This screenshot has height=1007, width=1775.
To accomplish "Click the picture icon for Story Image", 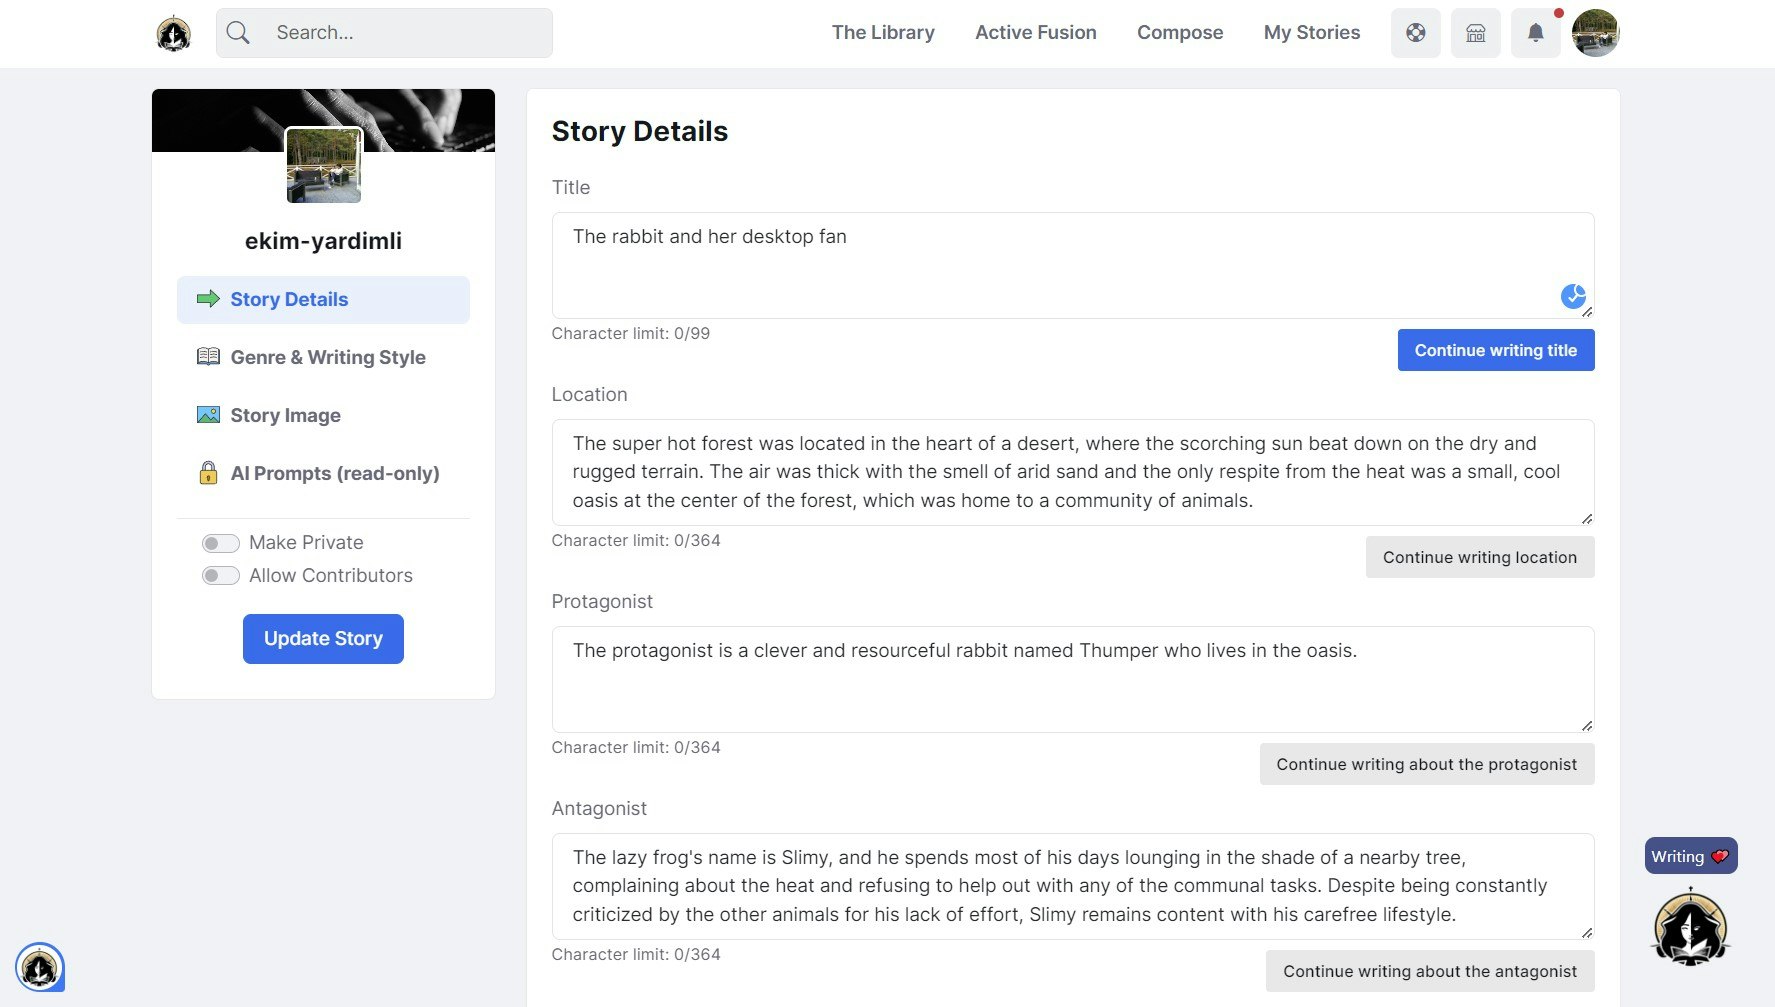I will [208, 415].
